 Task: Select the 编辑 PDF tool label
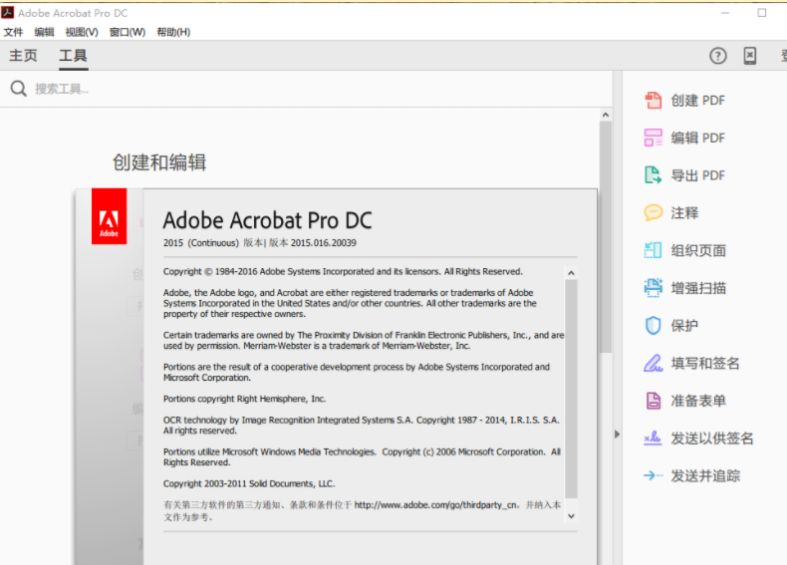(x=698, y=137)
